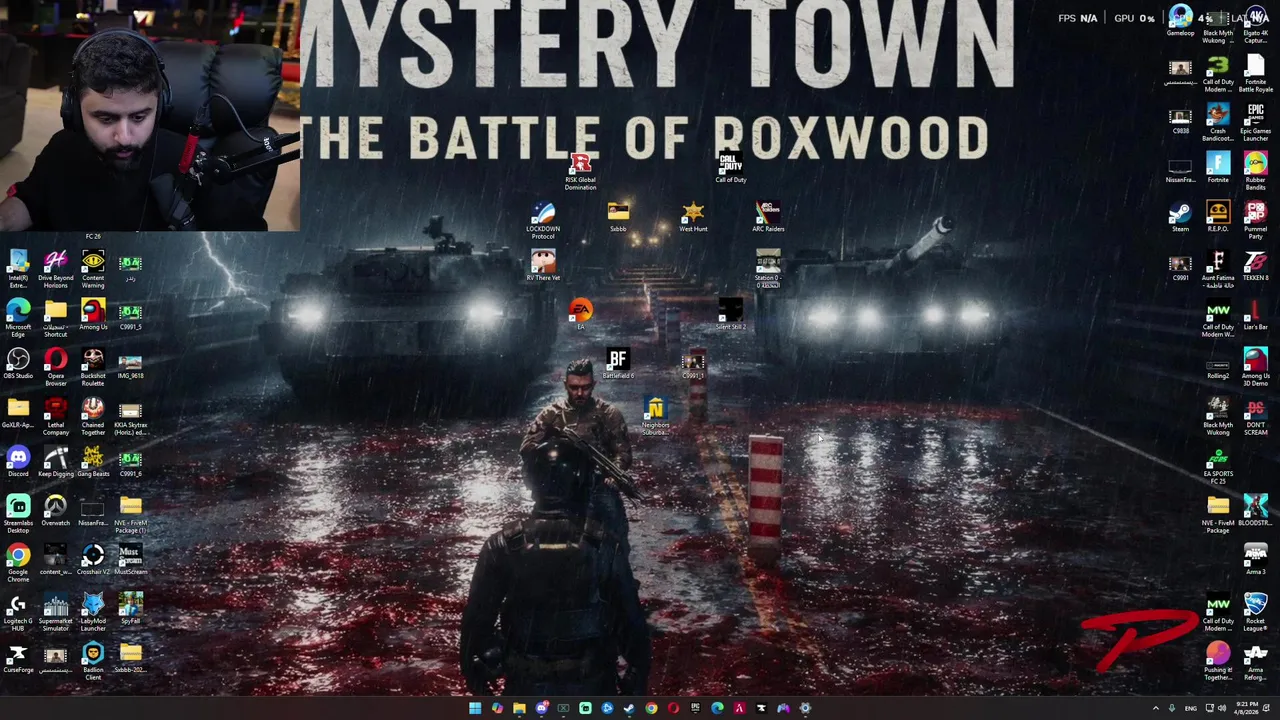Open the Keep Digging game shortcut
The height and width of the screenshot is (720, 1280).
56,463
